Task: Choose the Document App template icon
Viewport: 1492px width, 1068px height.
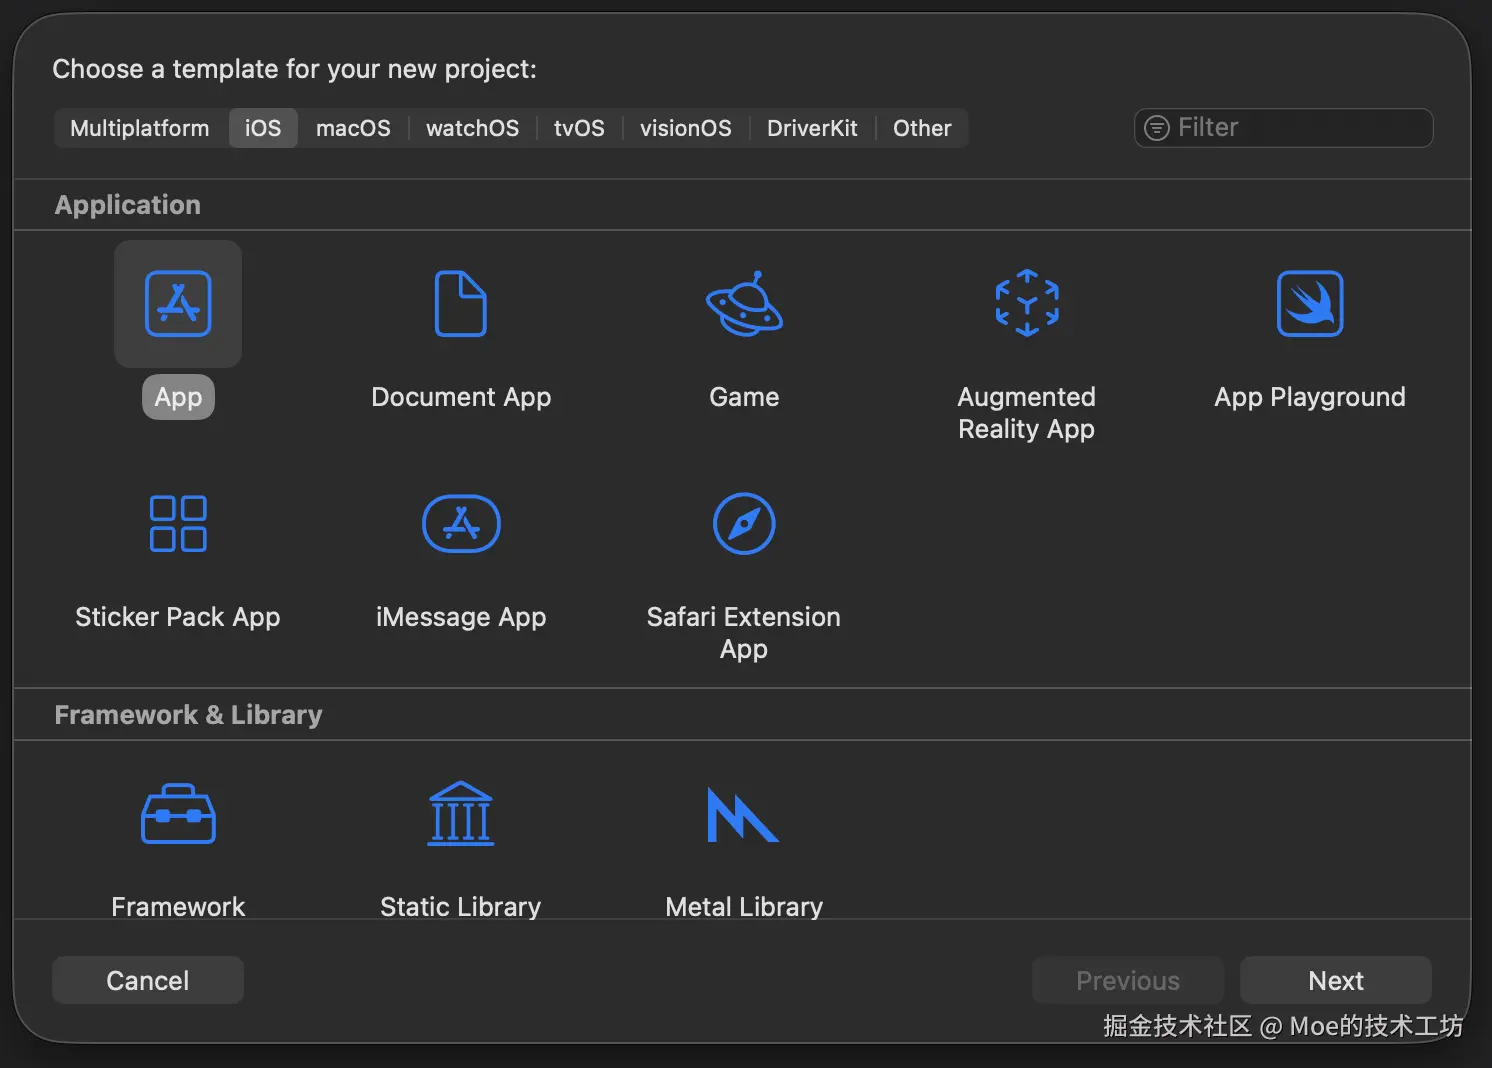Action: pyautogui.click(x=460, y=304)
